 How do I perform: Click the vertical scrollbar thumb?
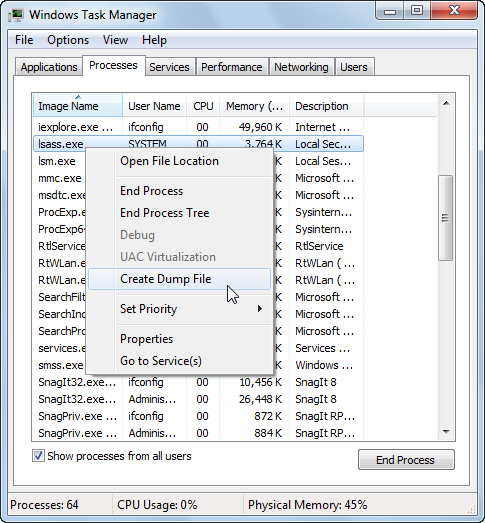point(445,218)
